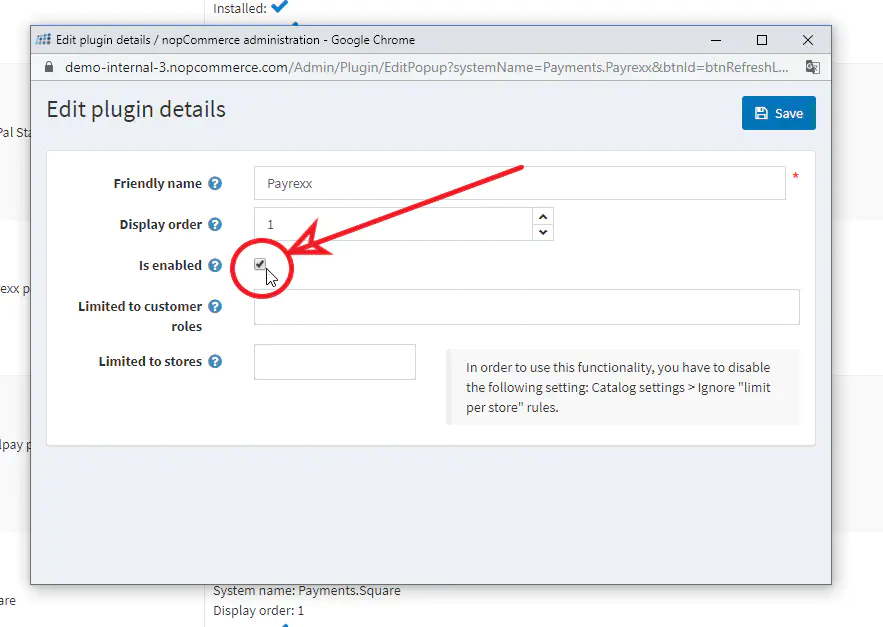
Task: Click into the Friendly name field
Action: pyautogui.click(x=519, y=184)
